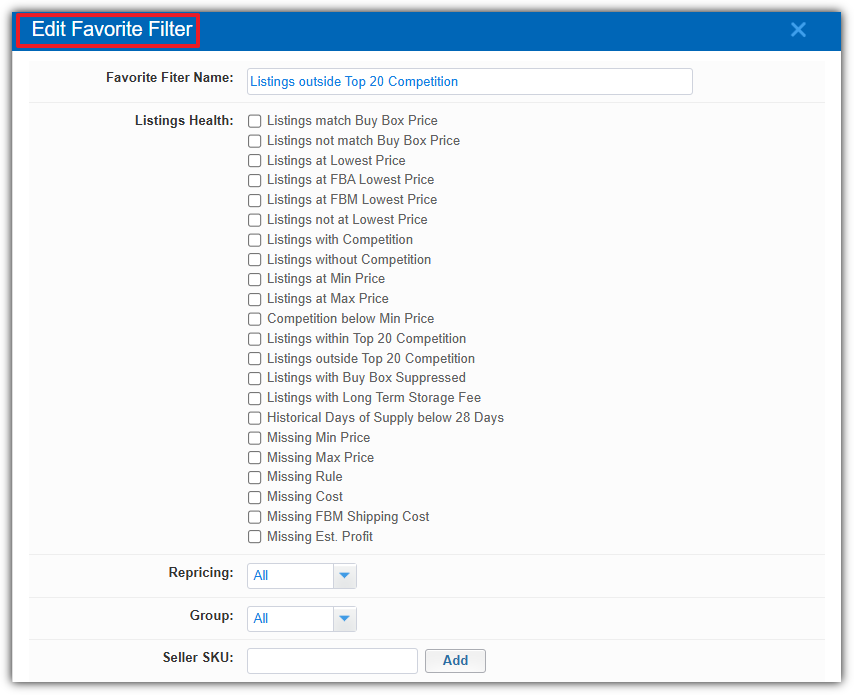Viewport: 854px width, 695px height.
Task: Check Listings at Min Price
Action: click(x=254, y=279)
